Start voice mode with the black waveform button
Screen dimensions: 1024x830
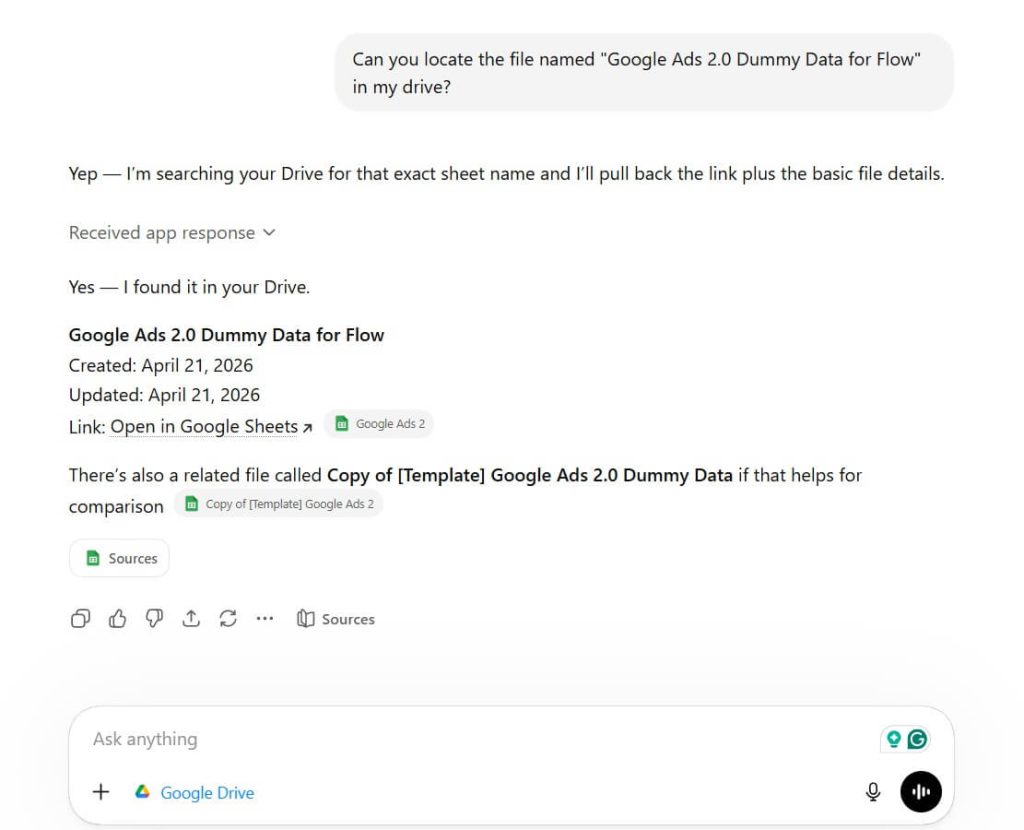click(920, 791)
